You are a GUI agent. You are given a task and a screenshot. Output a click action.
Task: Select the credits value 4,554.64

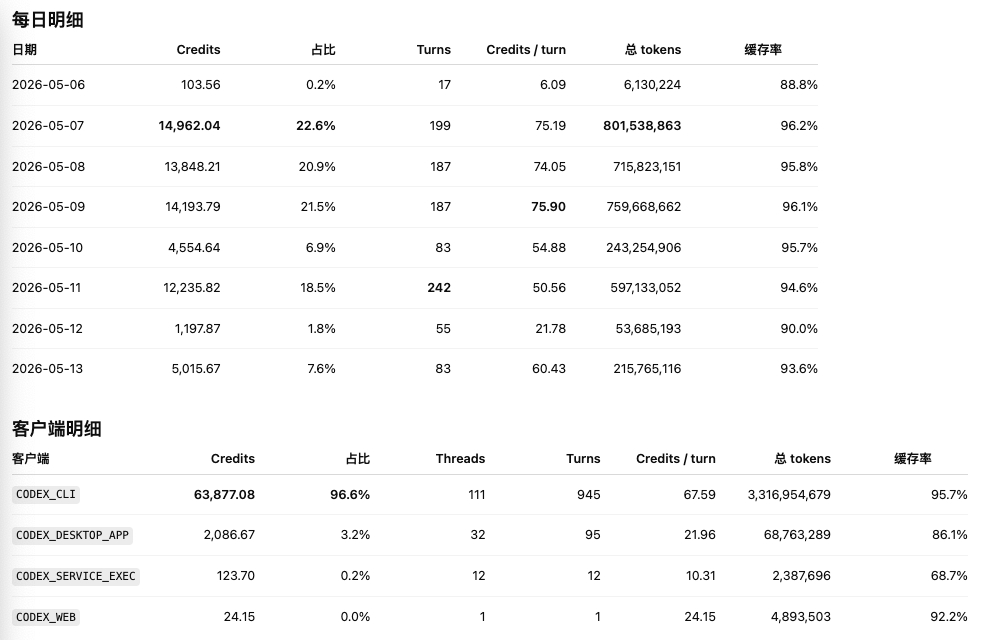tap(194, 248)
